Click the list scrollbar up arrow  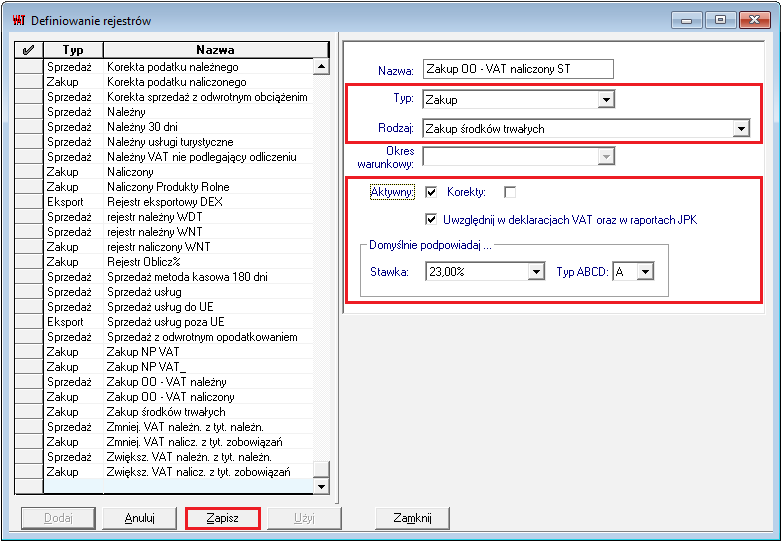[x=321, y=66]
